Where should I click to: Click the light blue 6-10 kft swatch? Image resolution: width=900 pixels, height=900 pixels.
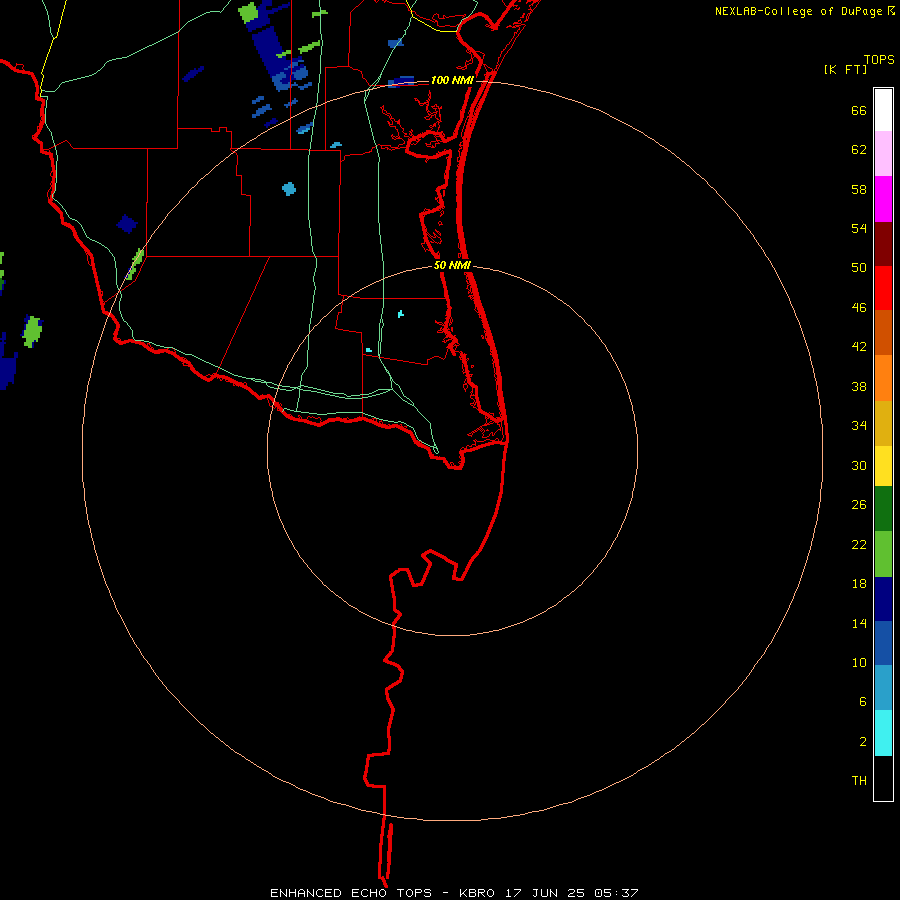[883, 688]
